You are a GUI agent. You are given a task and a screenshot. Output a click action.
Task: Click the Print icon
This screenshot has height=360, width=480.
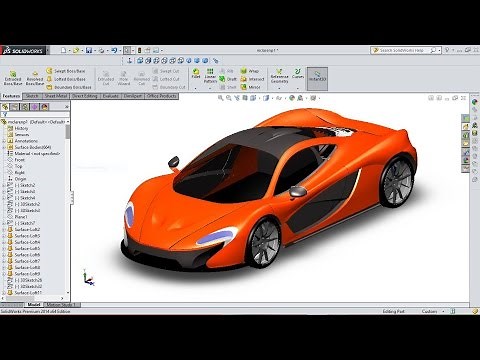[101, 50]
